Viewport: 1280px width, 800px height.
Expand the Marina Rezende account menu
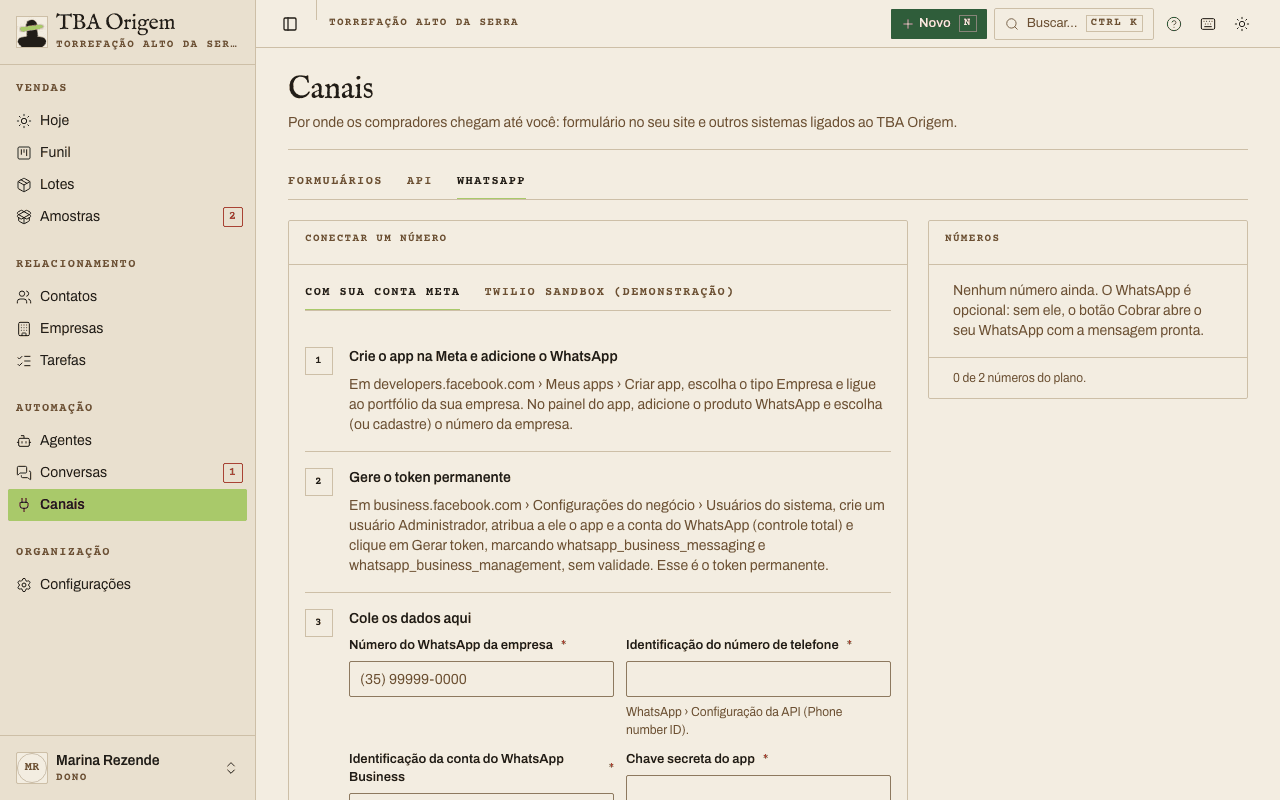point(127,768)
